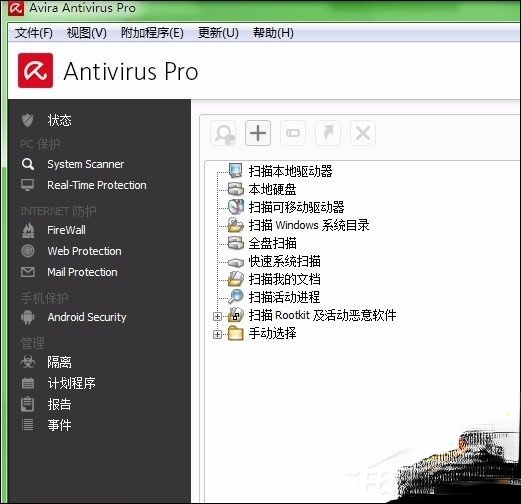Open the 计划程序 scheduler page

[x=71, y=383]
